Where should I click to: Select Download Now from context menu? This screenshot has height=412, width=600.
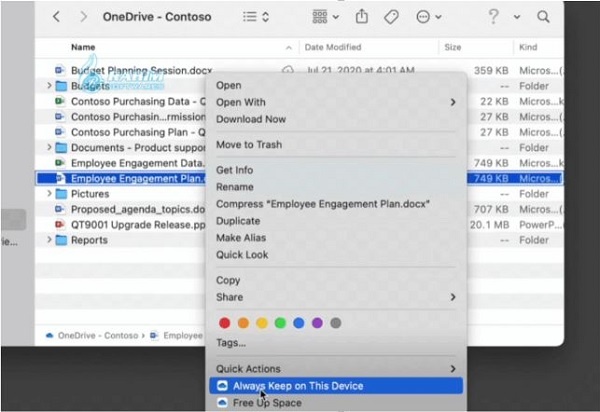click(336, 119)
